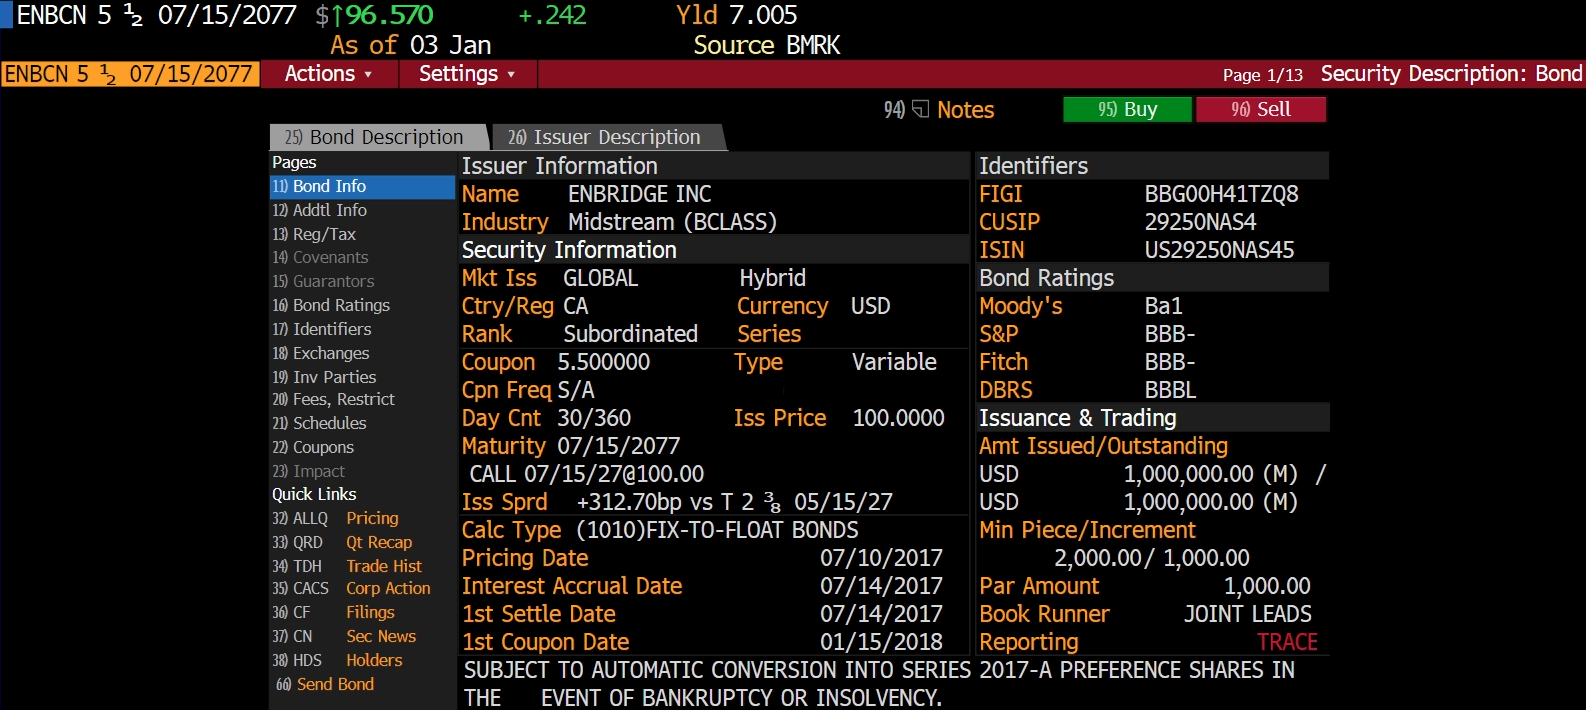Open CF Filings quick link
Image resolution: width=1586 pixels, height=710 pixels.
tap(334, 613)
